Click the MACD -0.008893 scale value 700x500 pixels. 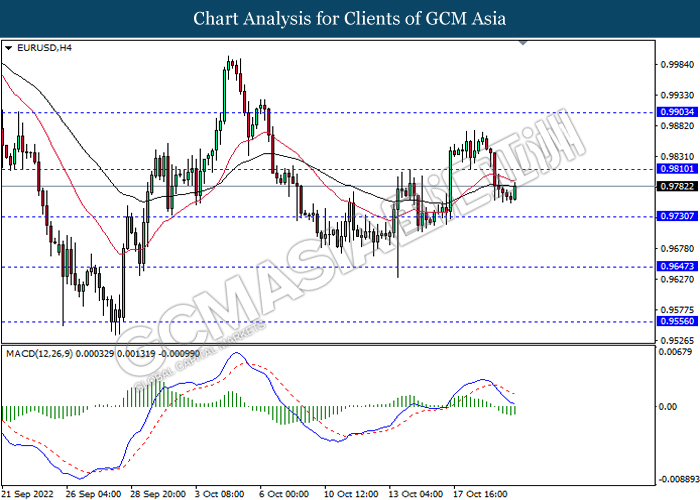pos(679,479)
